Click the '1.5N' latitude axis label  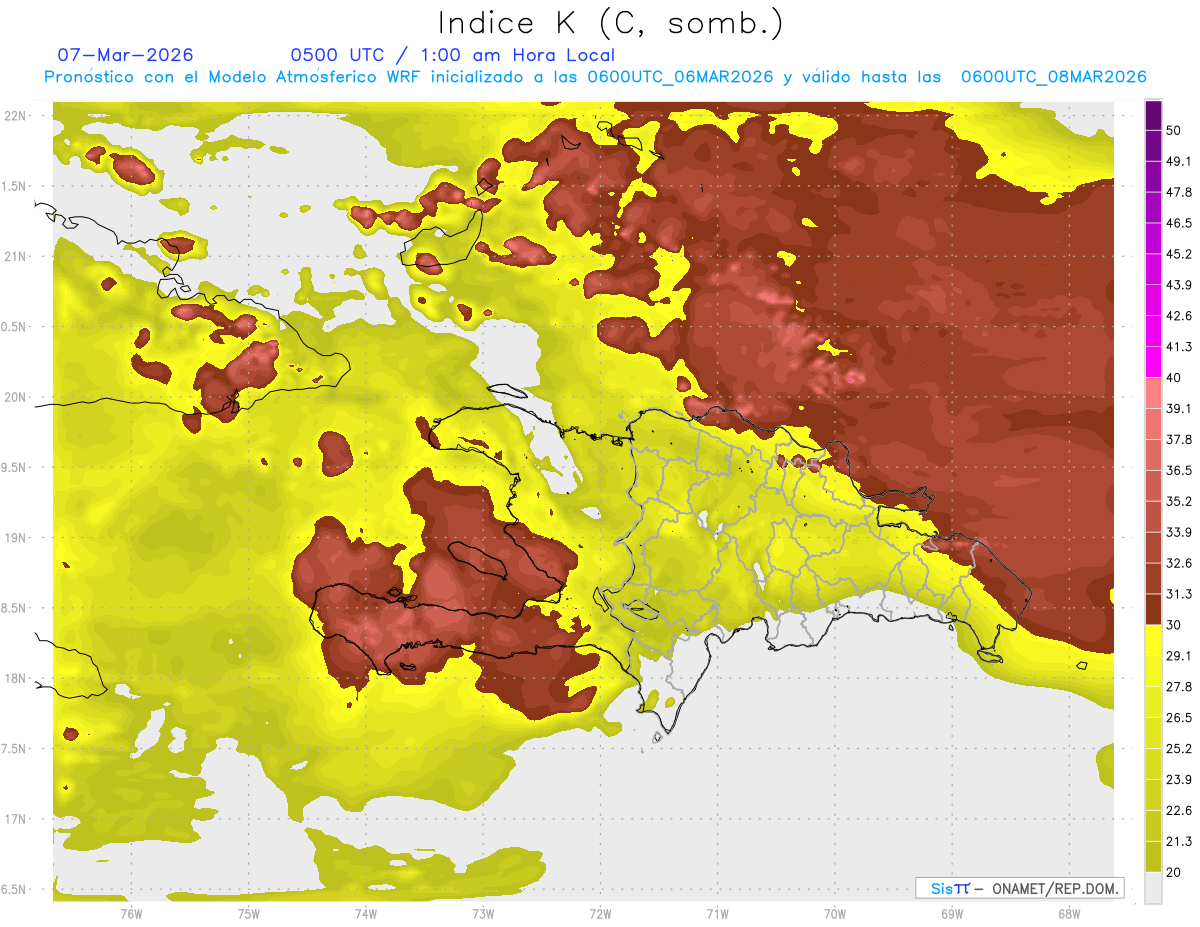coord(14,186)
